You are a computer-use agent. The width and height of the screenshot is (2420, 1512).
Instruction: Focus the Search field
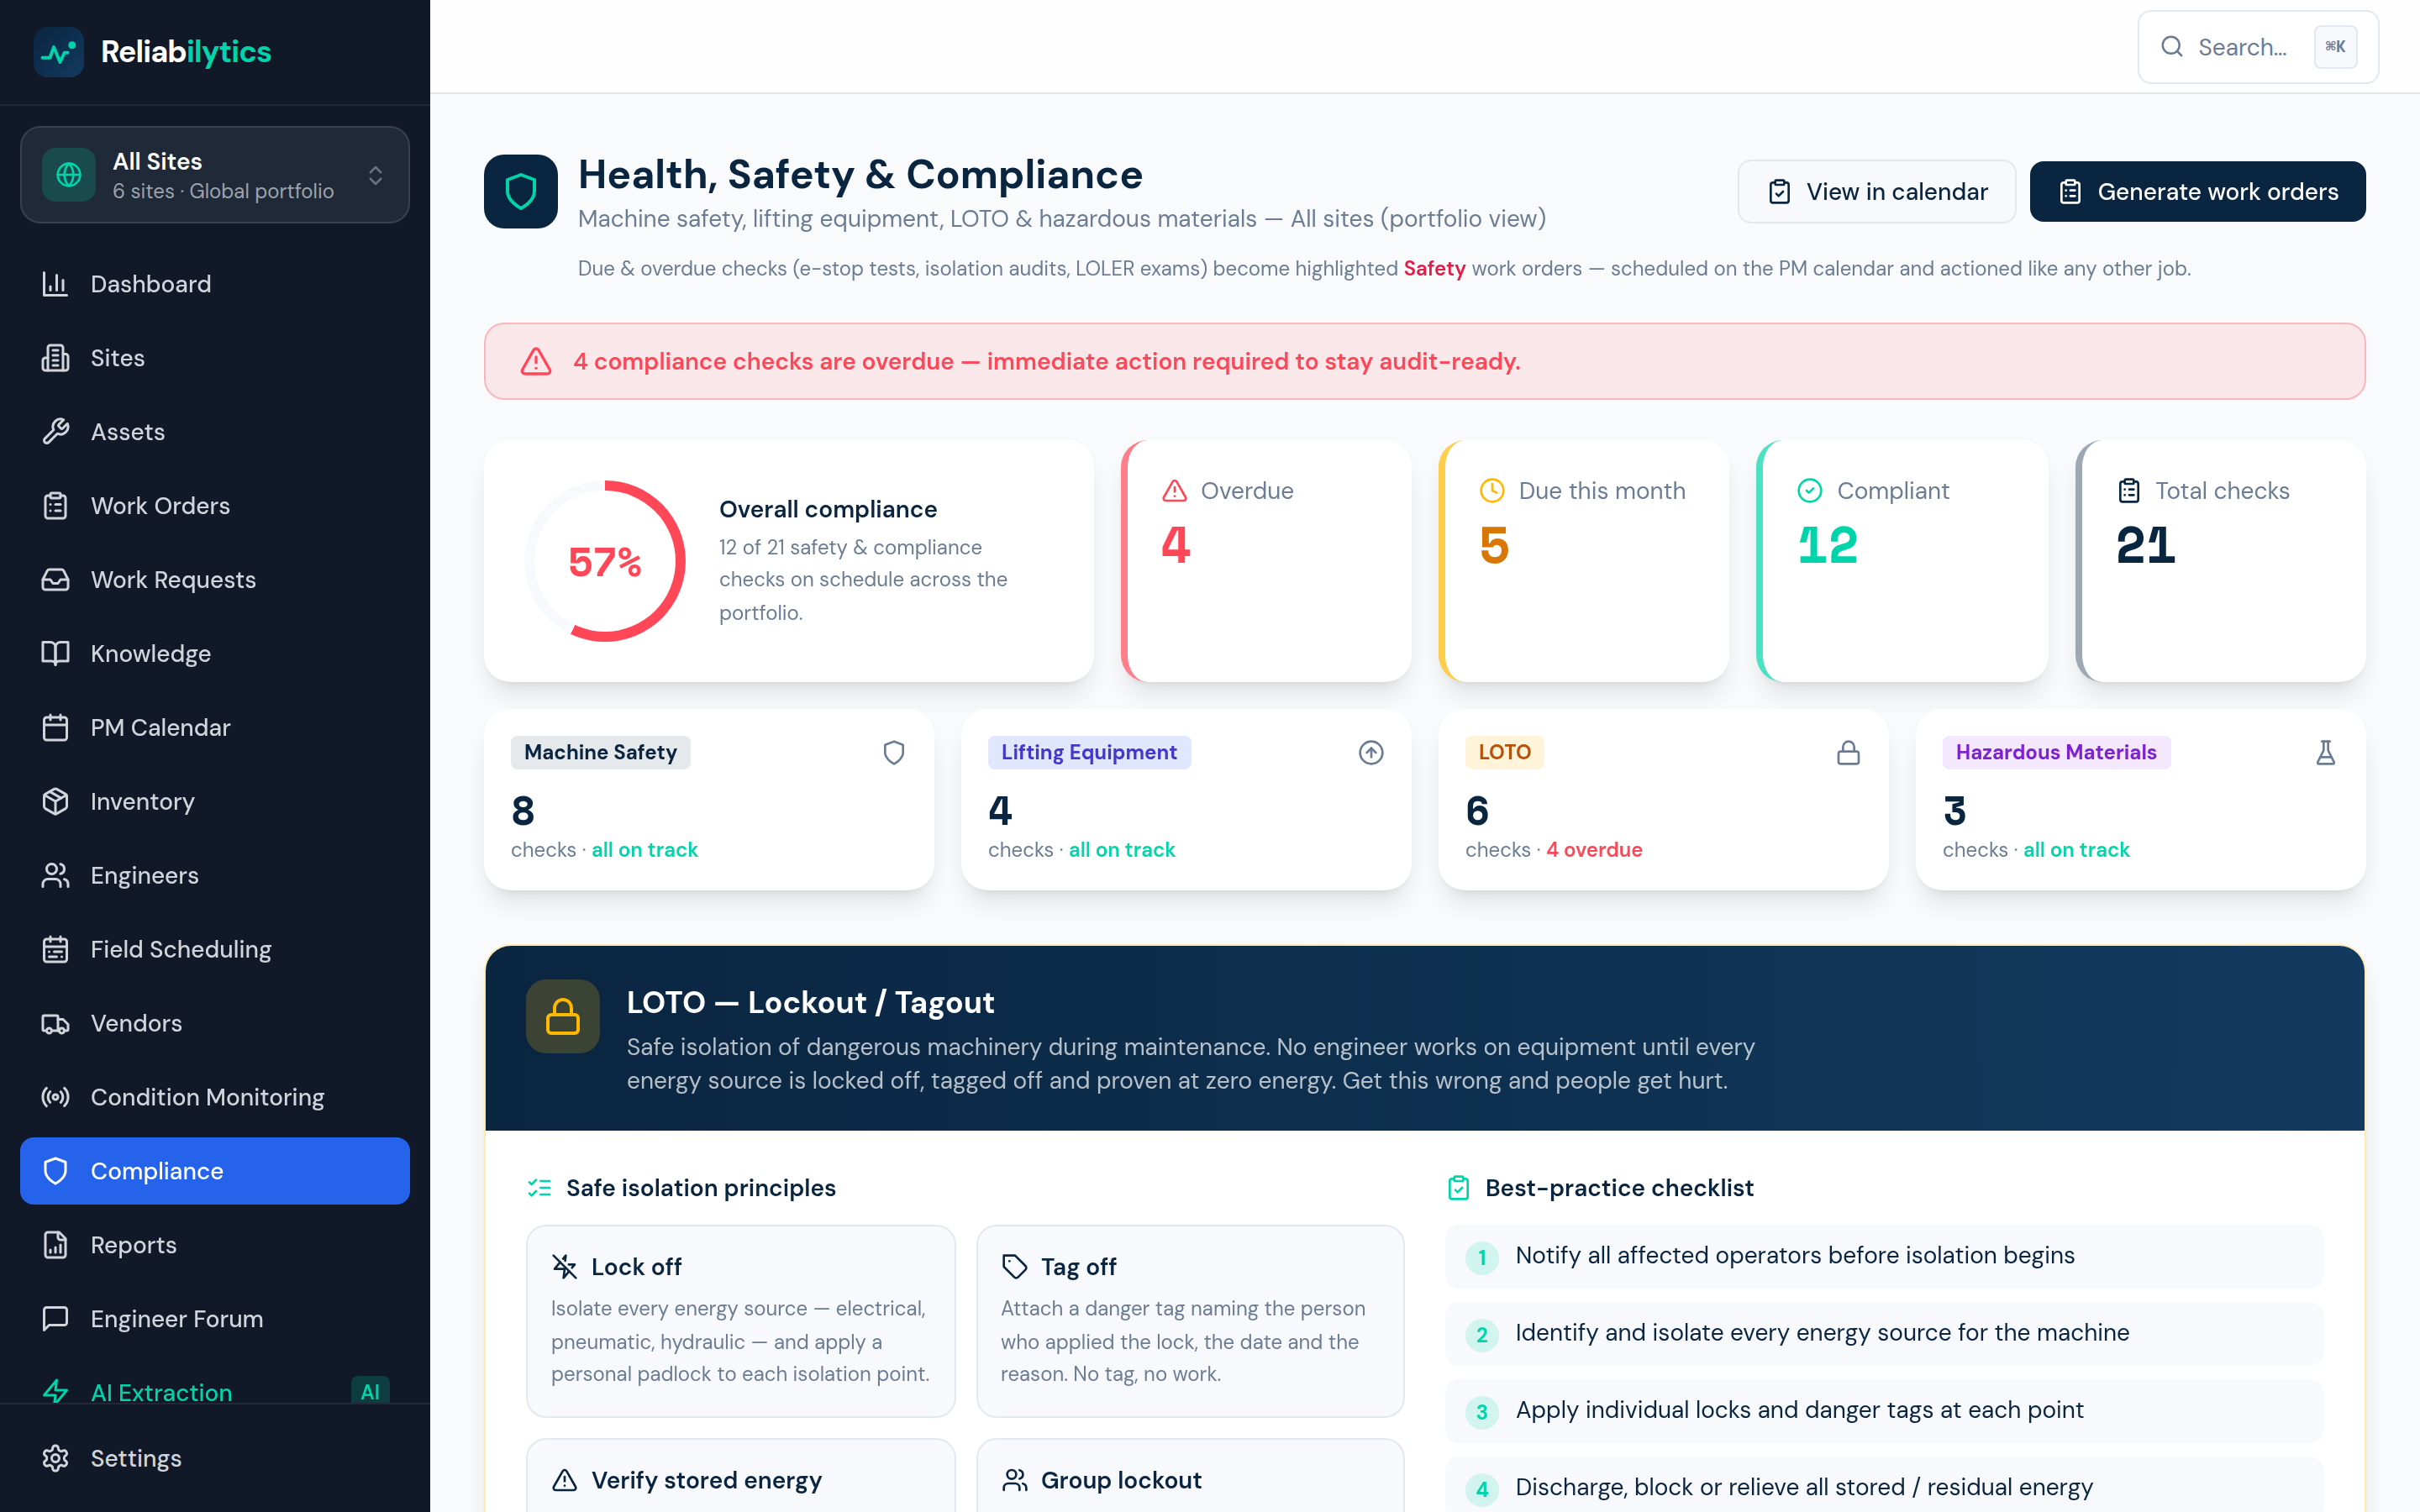tap(2258, 47)
